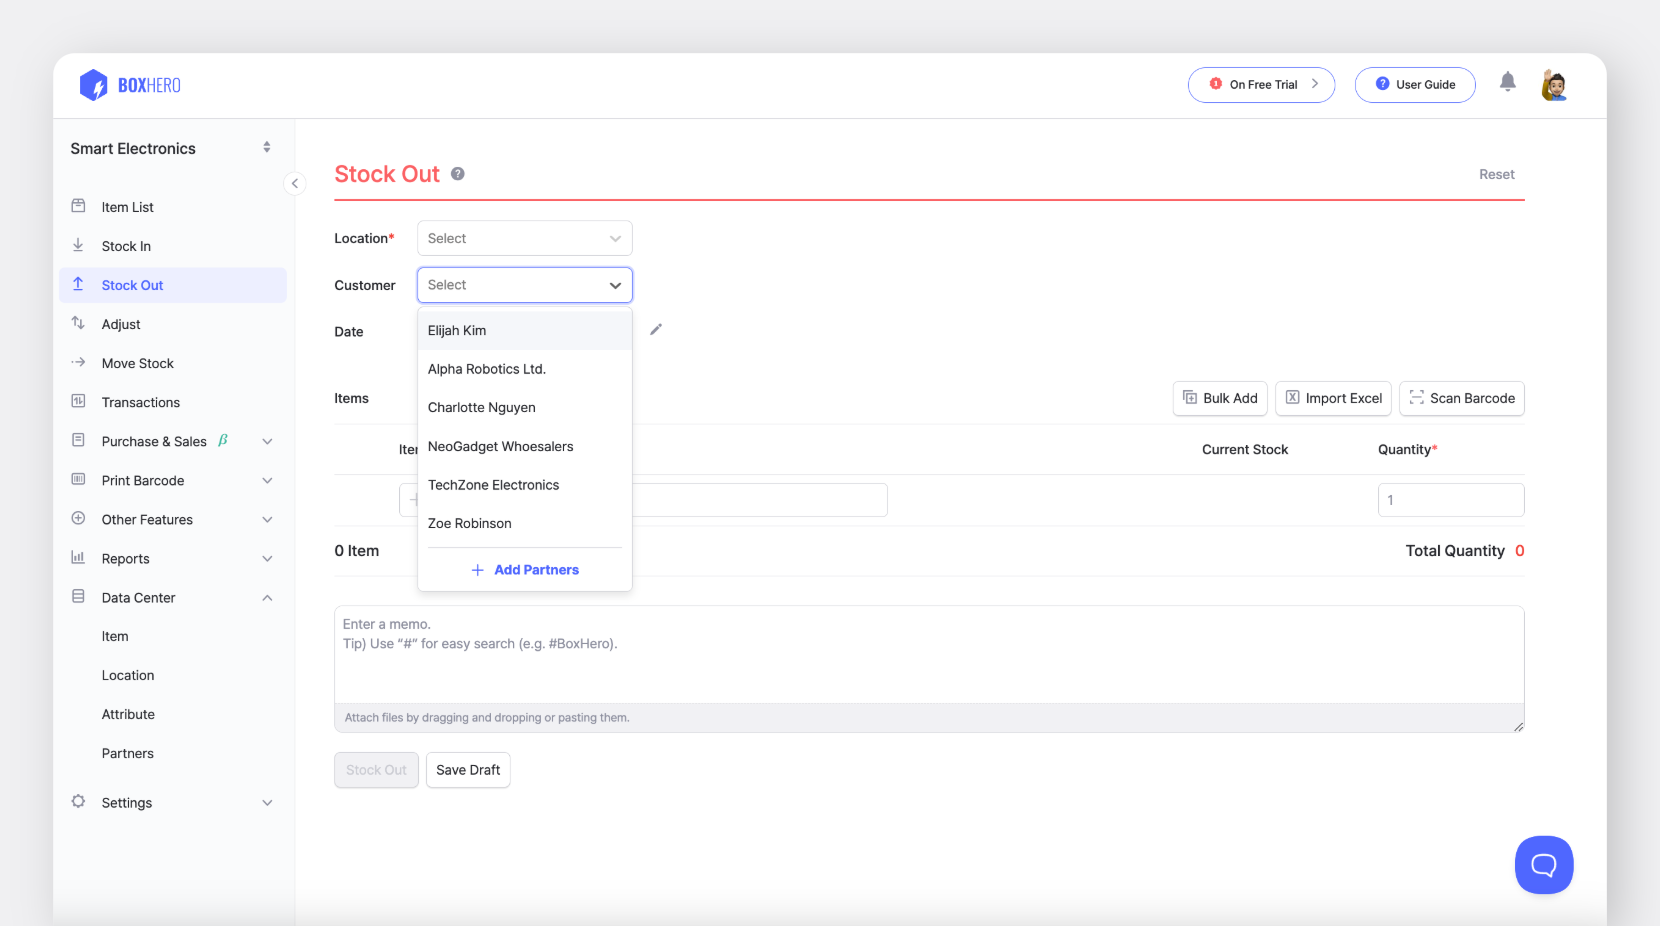This screenshot has height=926, width=1660.
Task: Select the Stock In sidebar icon
Action: pyautogui.click(x=78, y=245)
